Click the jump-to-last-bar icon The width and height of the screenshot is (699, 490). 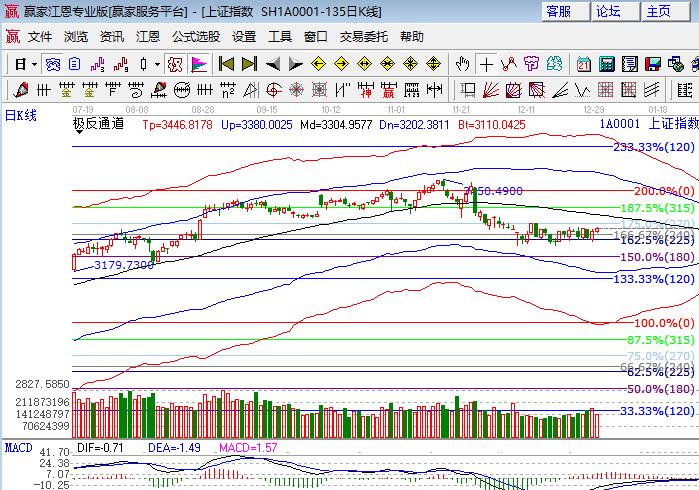click(248, 64)
